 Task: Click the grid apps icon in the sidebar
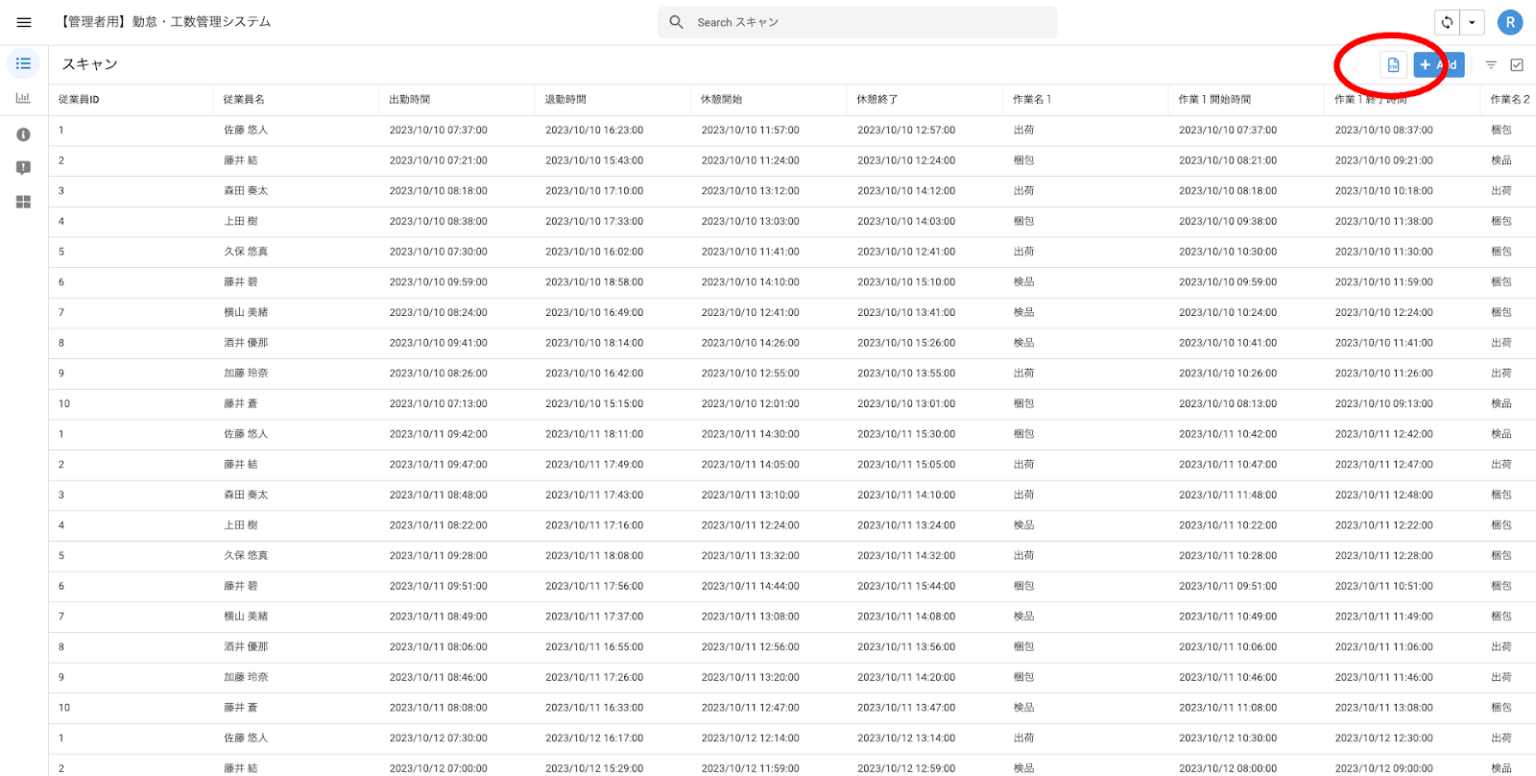[x=23, y=202]
